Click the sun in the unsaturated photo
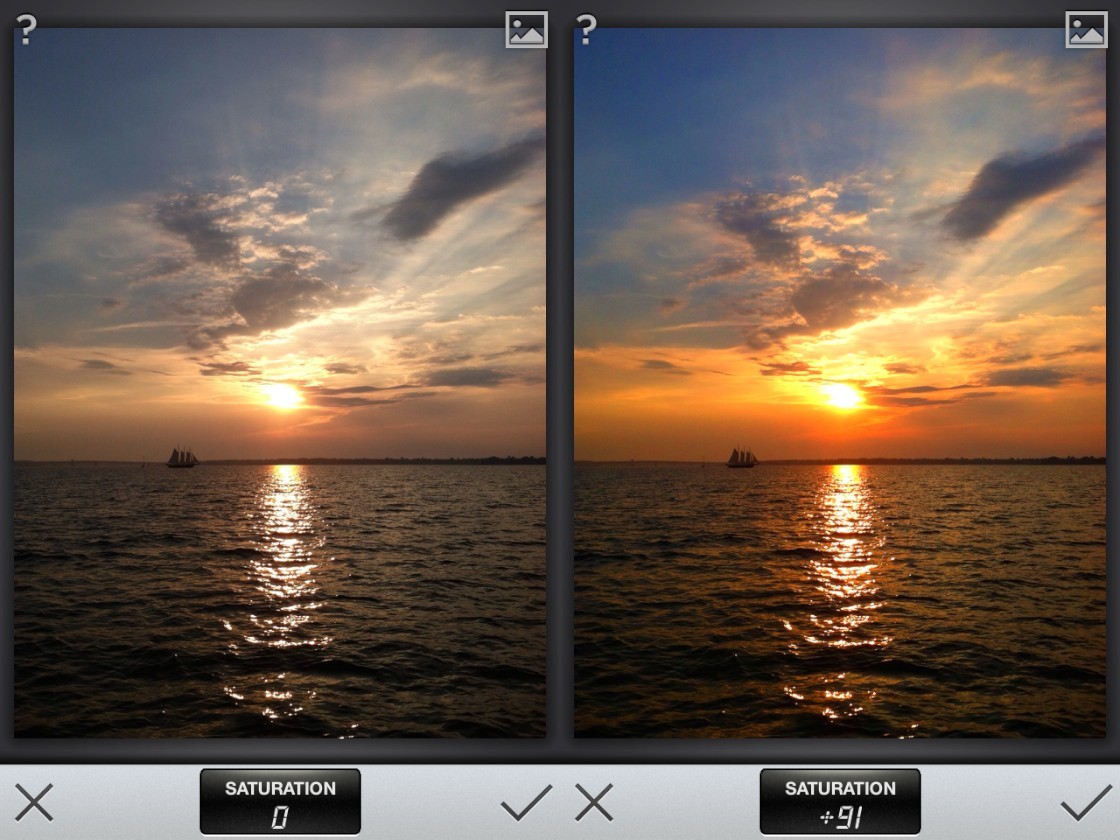1120x840 pixels. click(x=283, y=397)
